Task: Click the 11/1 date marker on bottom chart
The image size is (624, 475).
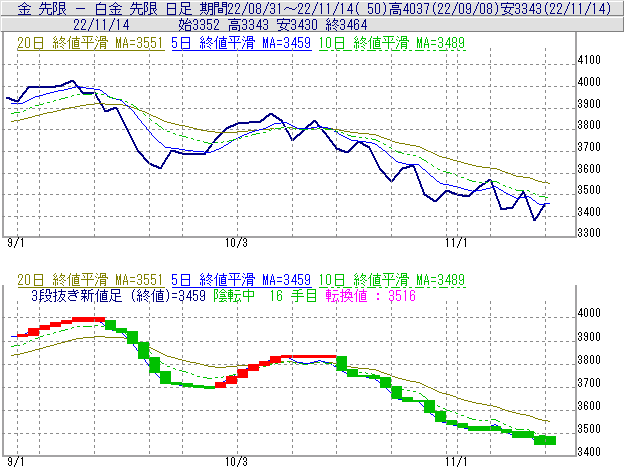Action: (x=455, y=463)
